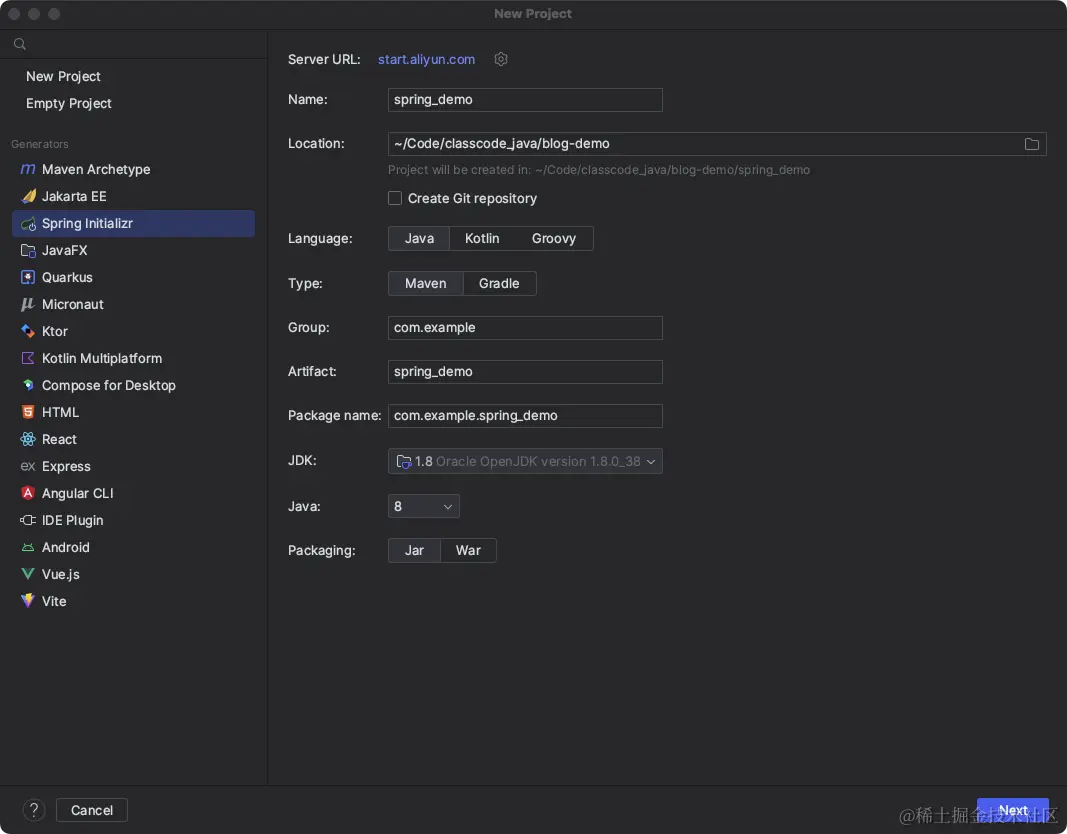
Task: Click the React atom icon
Action: pyautogui.click(x=28, y=439)
